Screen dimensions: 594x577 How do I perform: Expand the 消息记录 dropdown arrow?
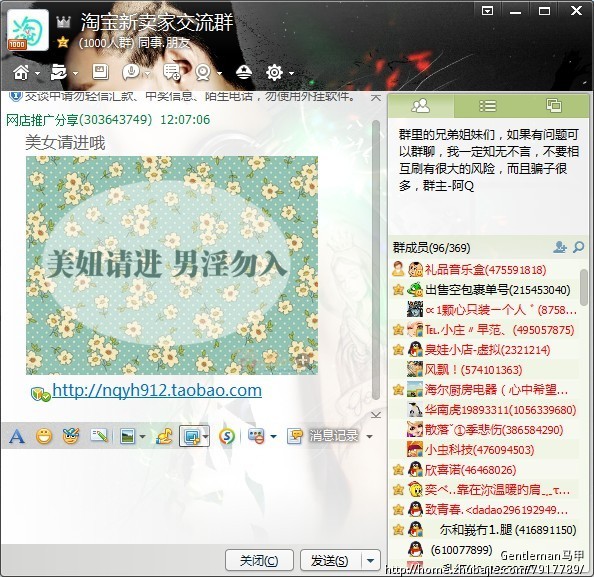coord(369,437)
